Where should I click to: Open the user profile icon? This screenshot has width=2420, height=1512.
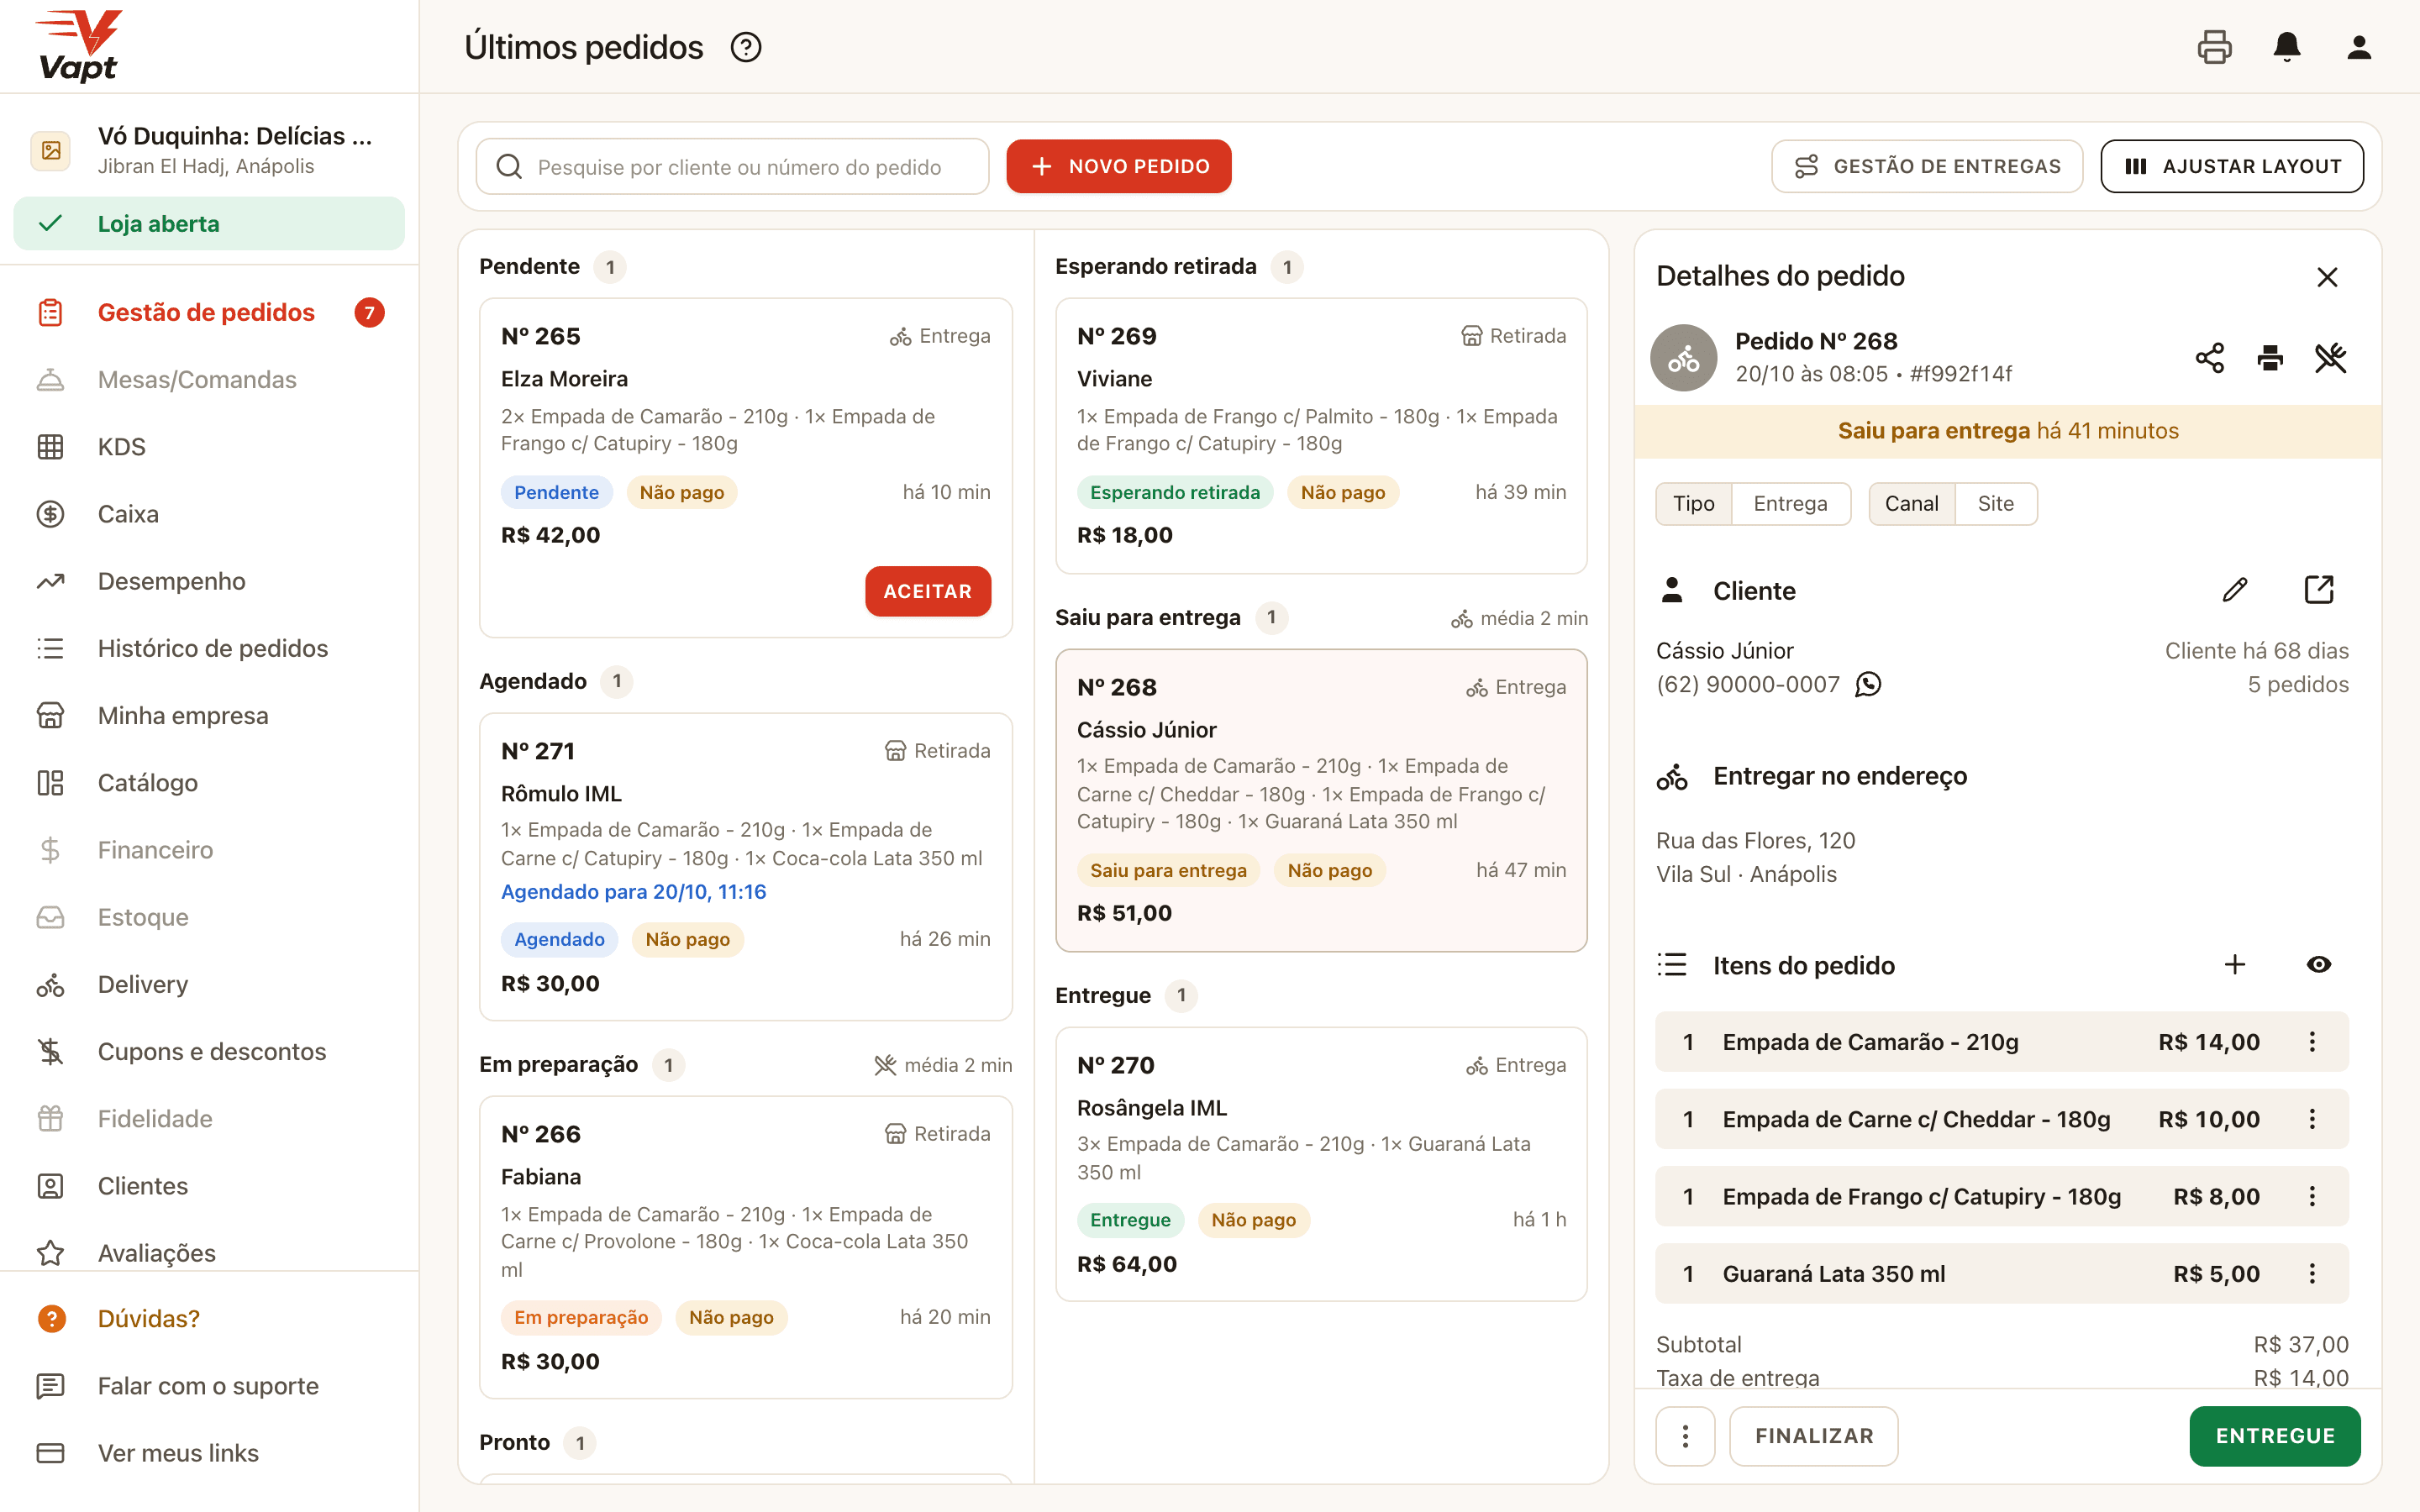[x=2359, y=47]
